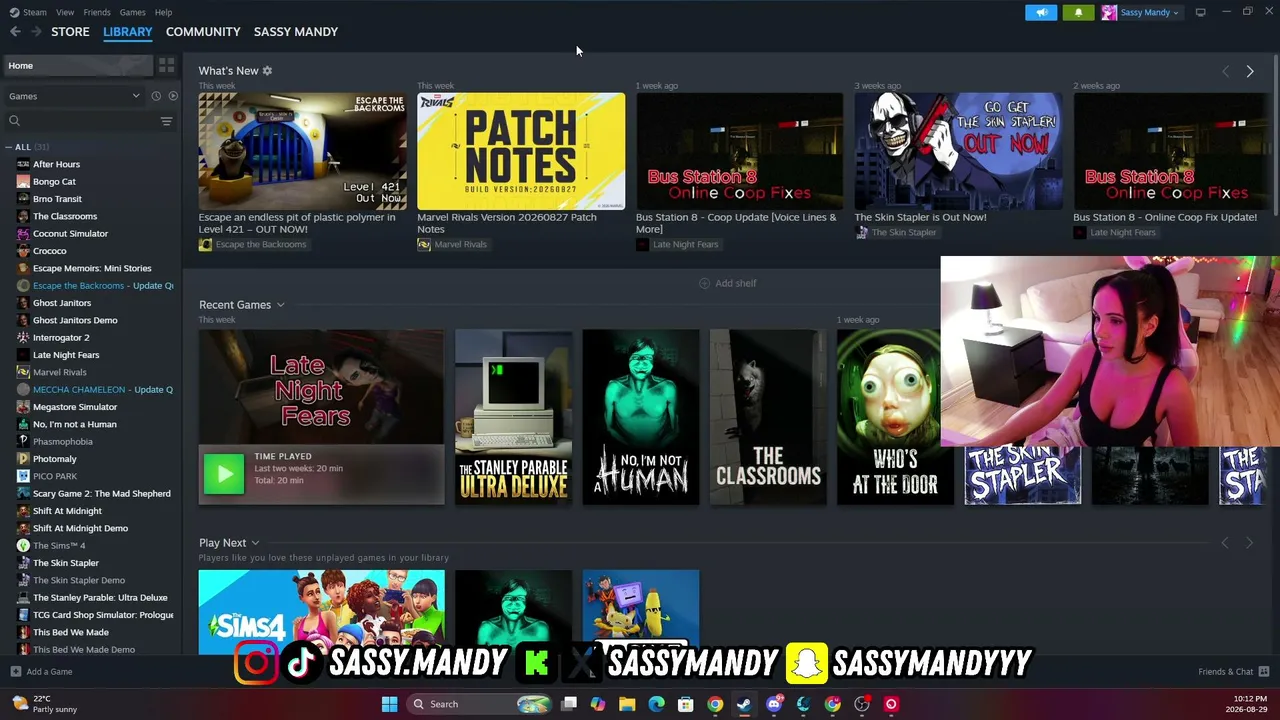
Task: Open The Sims 4 cover in Play Next
Action: click(321, 612)
